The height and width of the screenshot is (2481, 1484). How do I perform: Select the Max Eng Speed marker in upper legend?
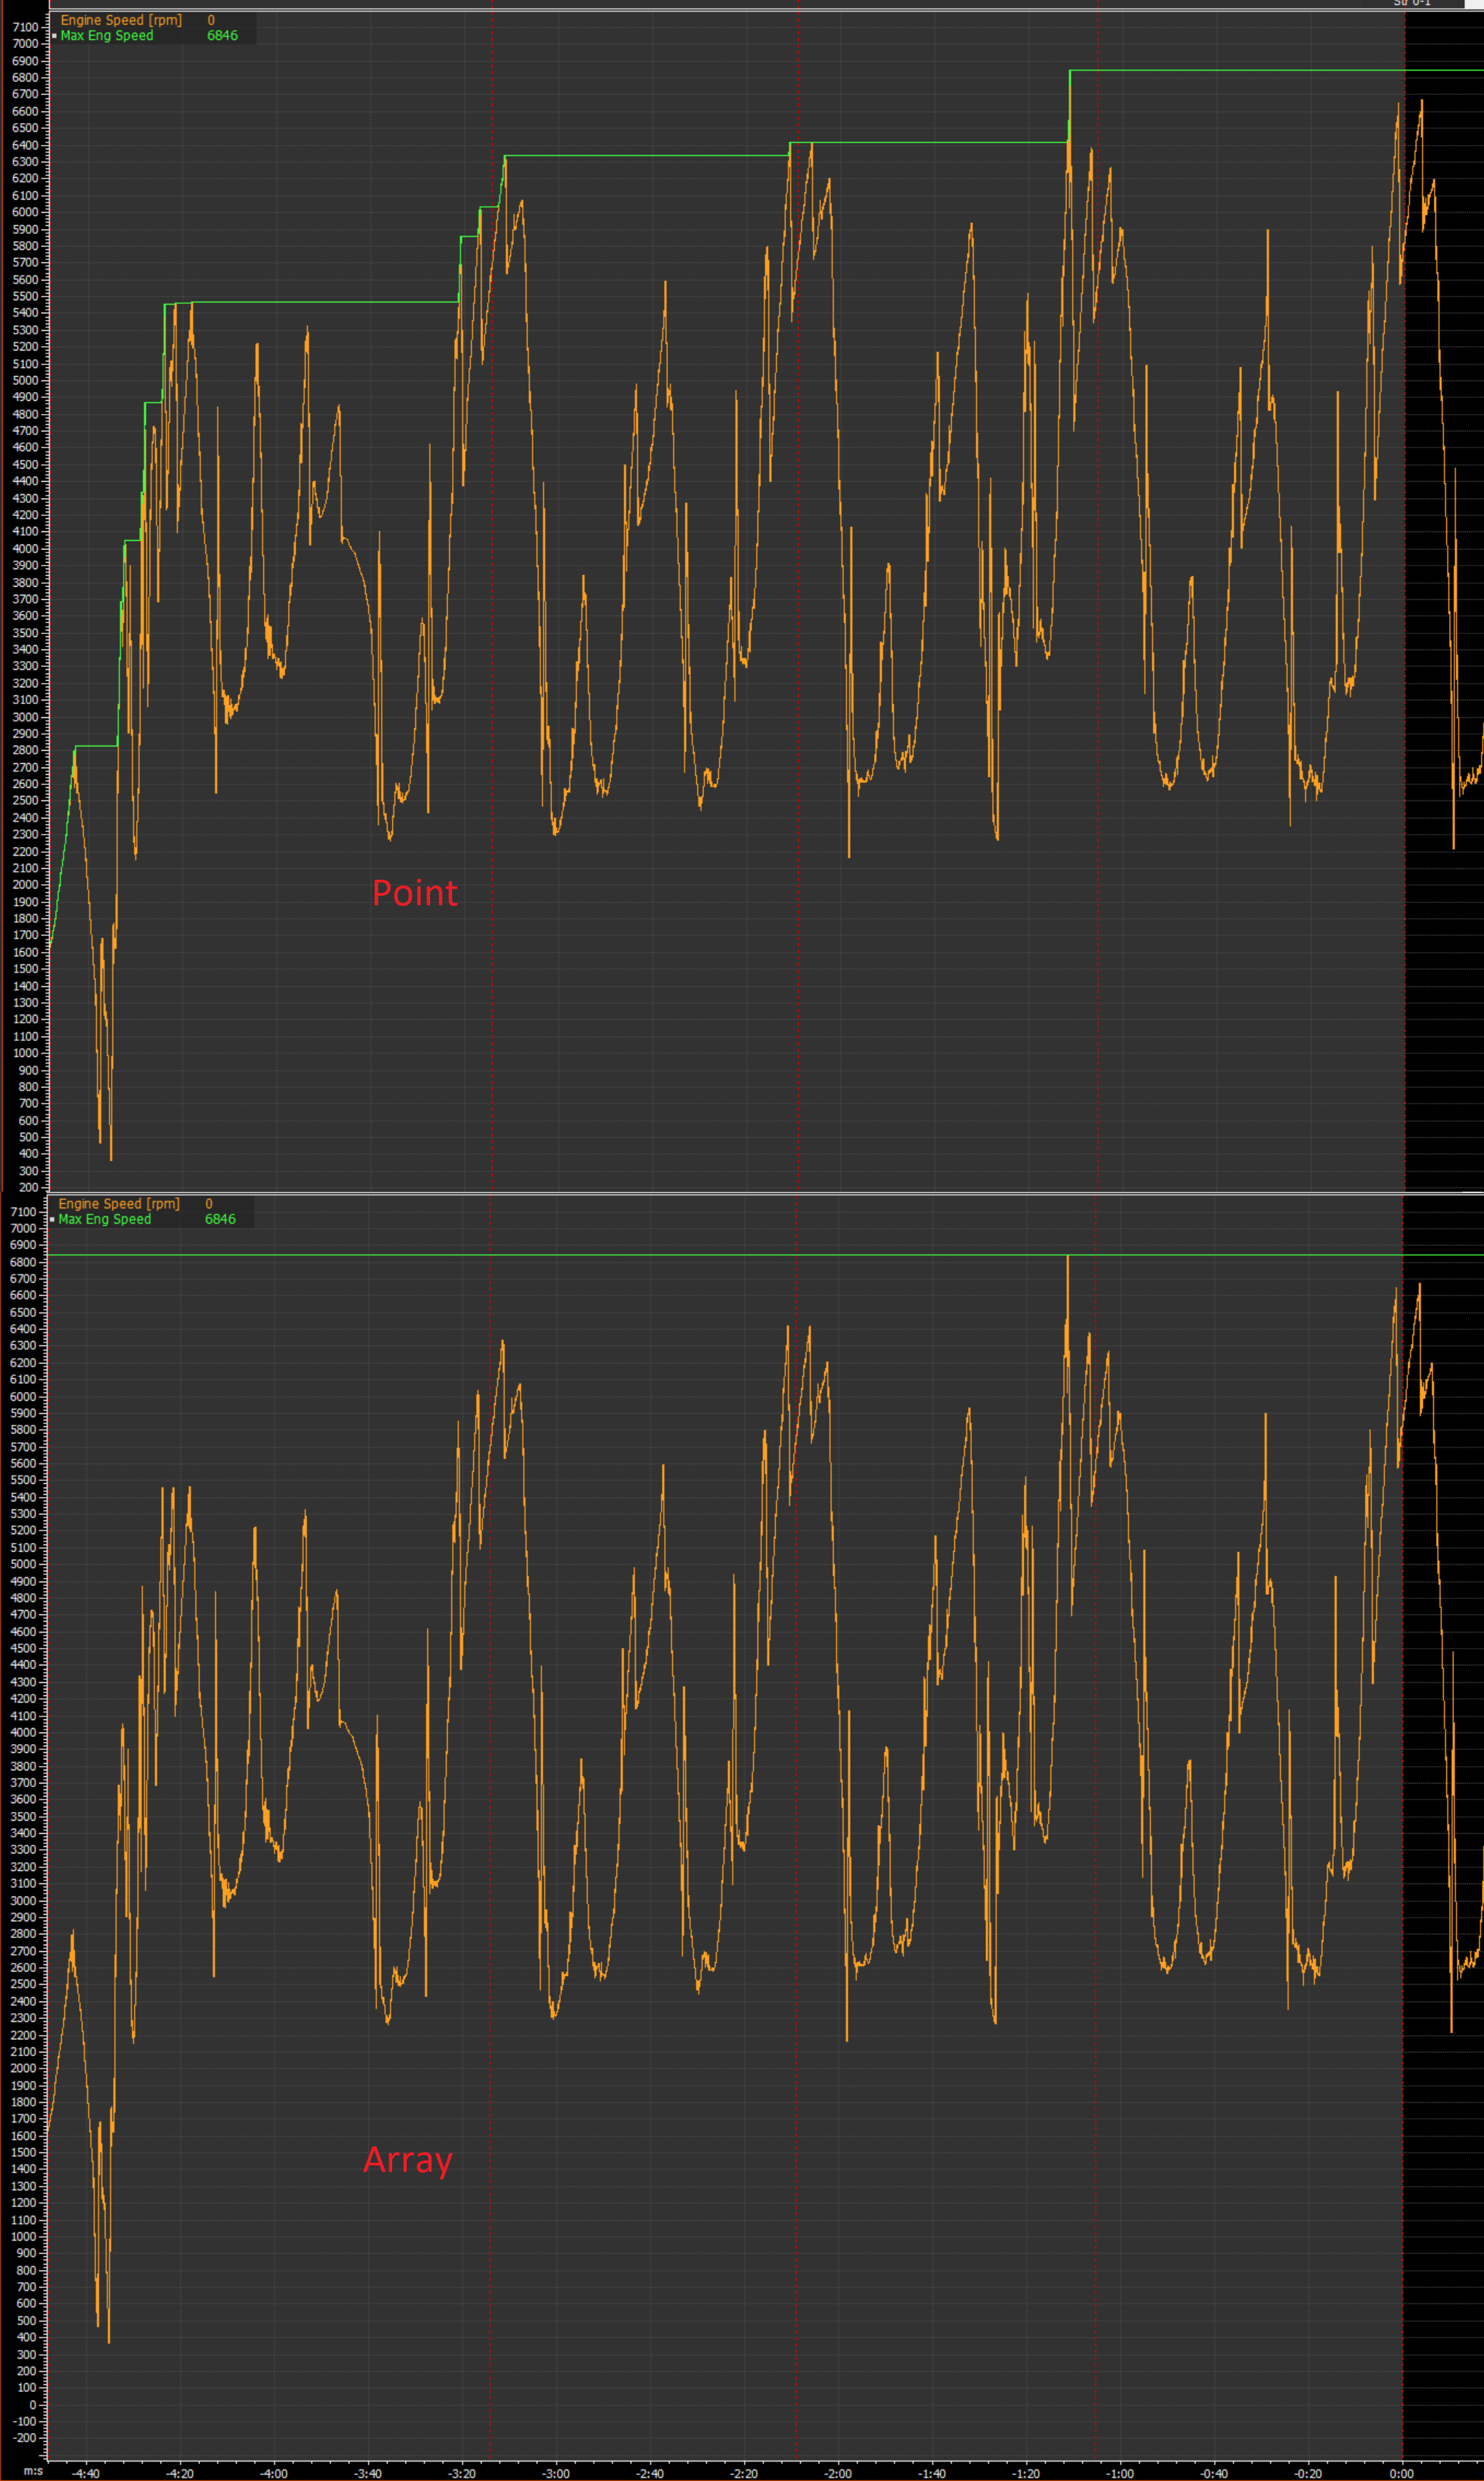54,36
